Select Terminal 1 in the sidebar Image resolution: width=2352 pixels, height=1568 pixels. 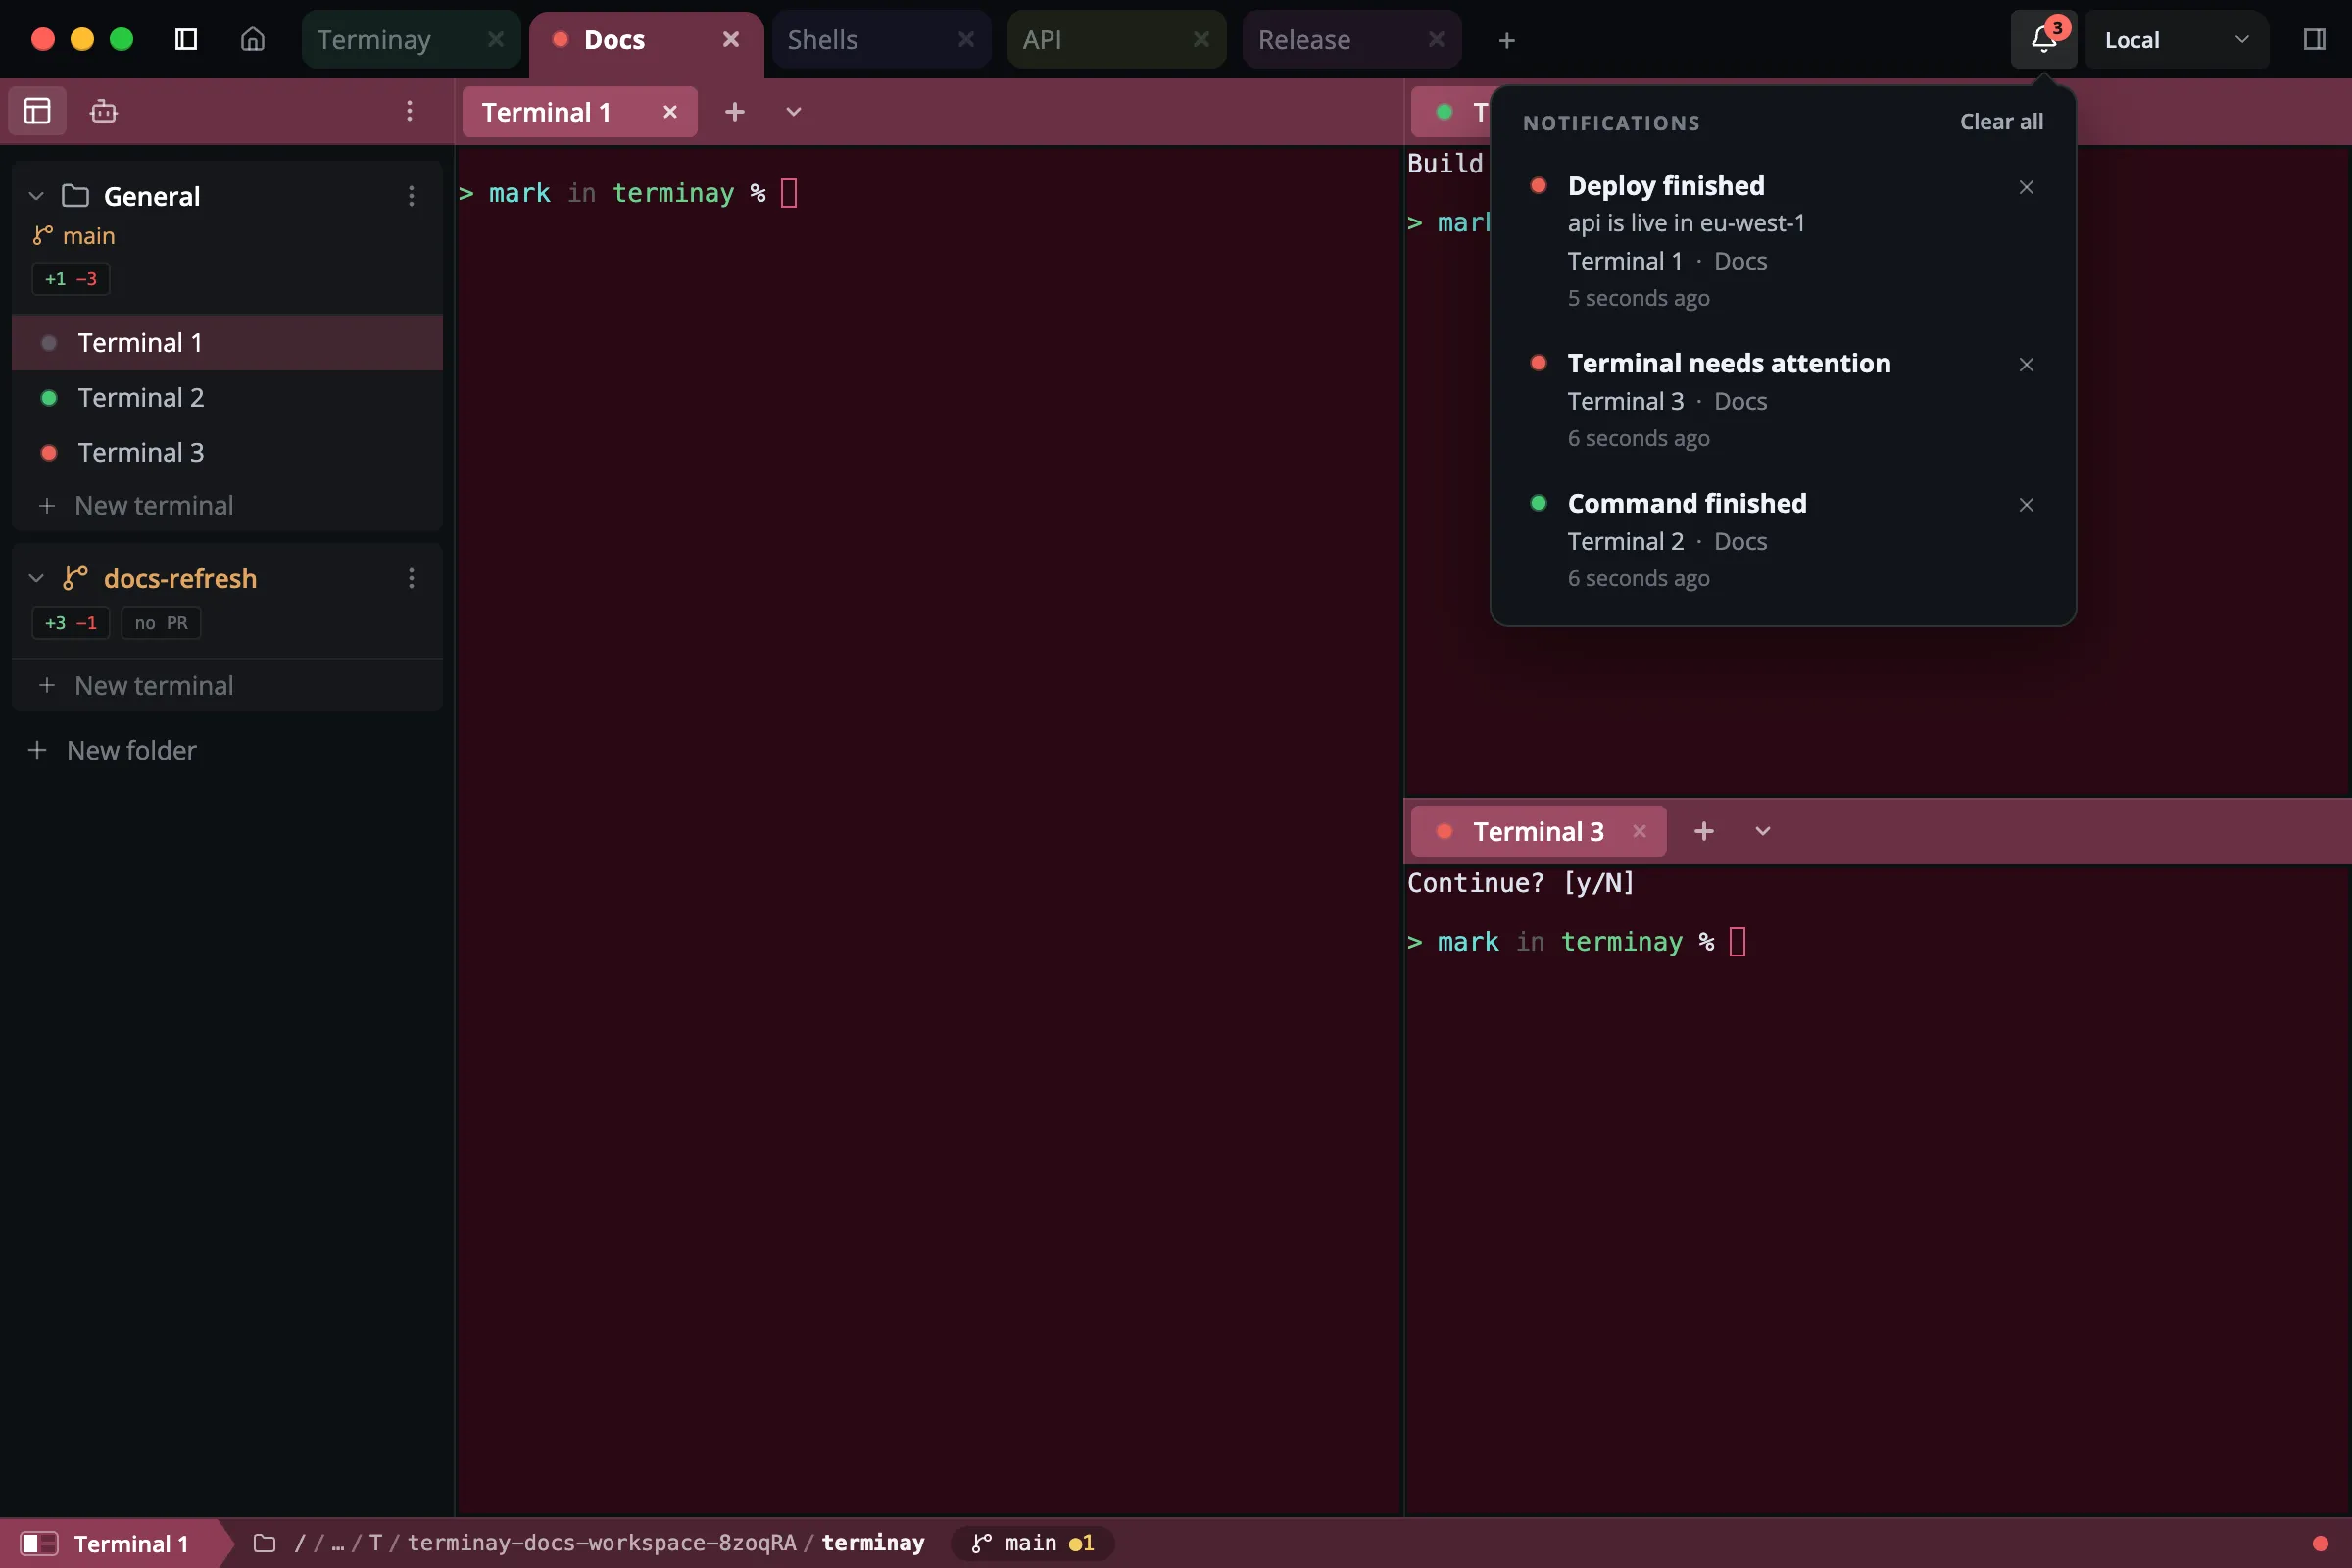tap(227, 342)
